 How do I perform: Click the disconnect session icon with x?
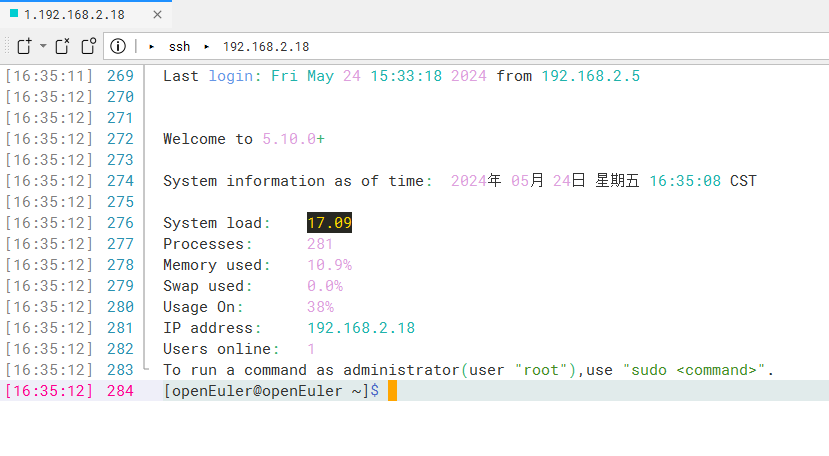coord(62,47)
